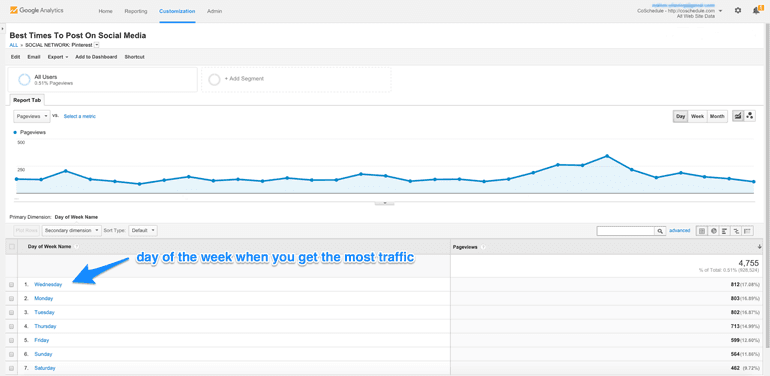Switch to the comparison view icon
Screen dimensions: 770x376
[x=737, y=231]
